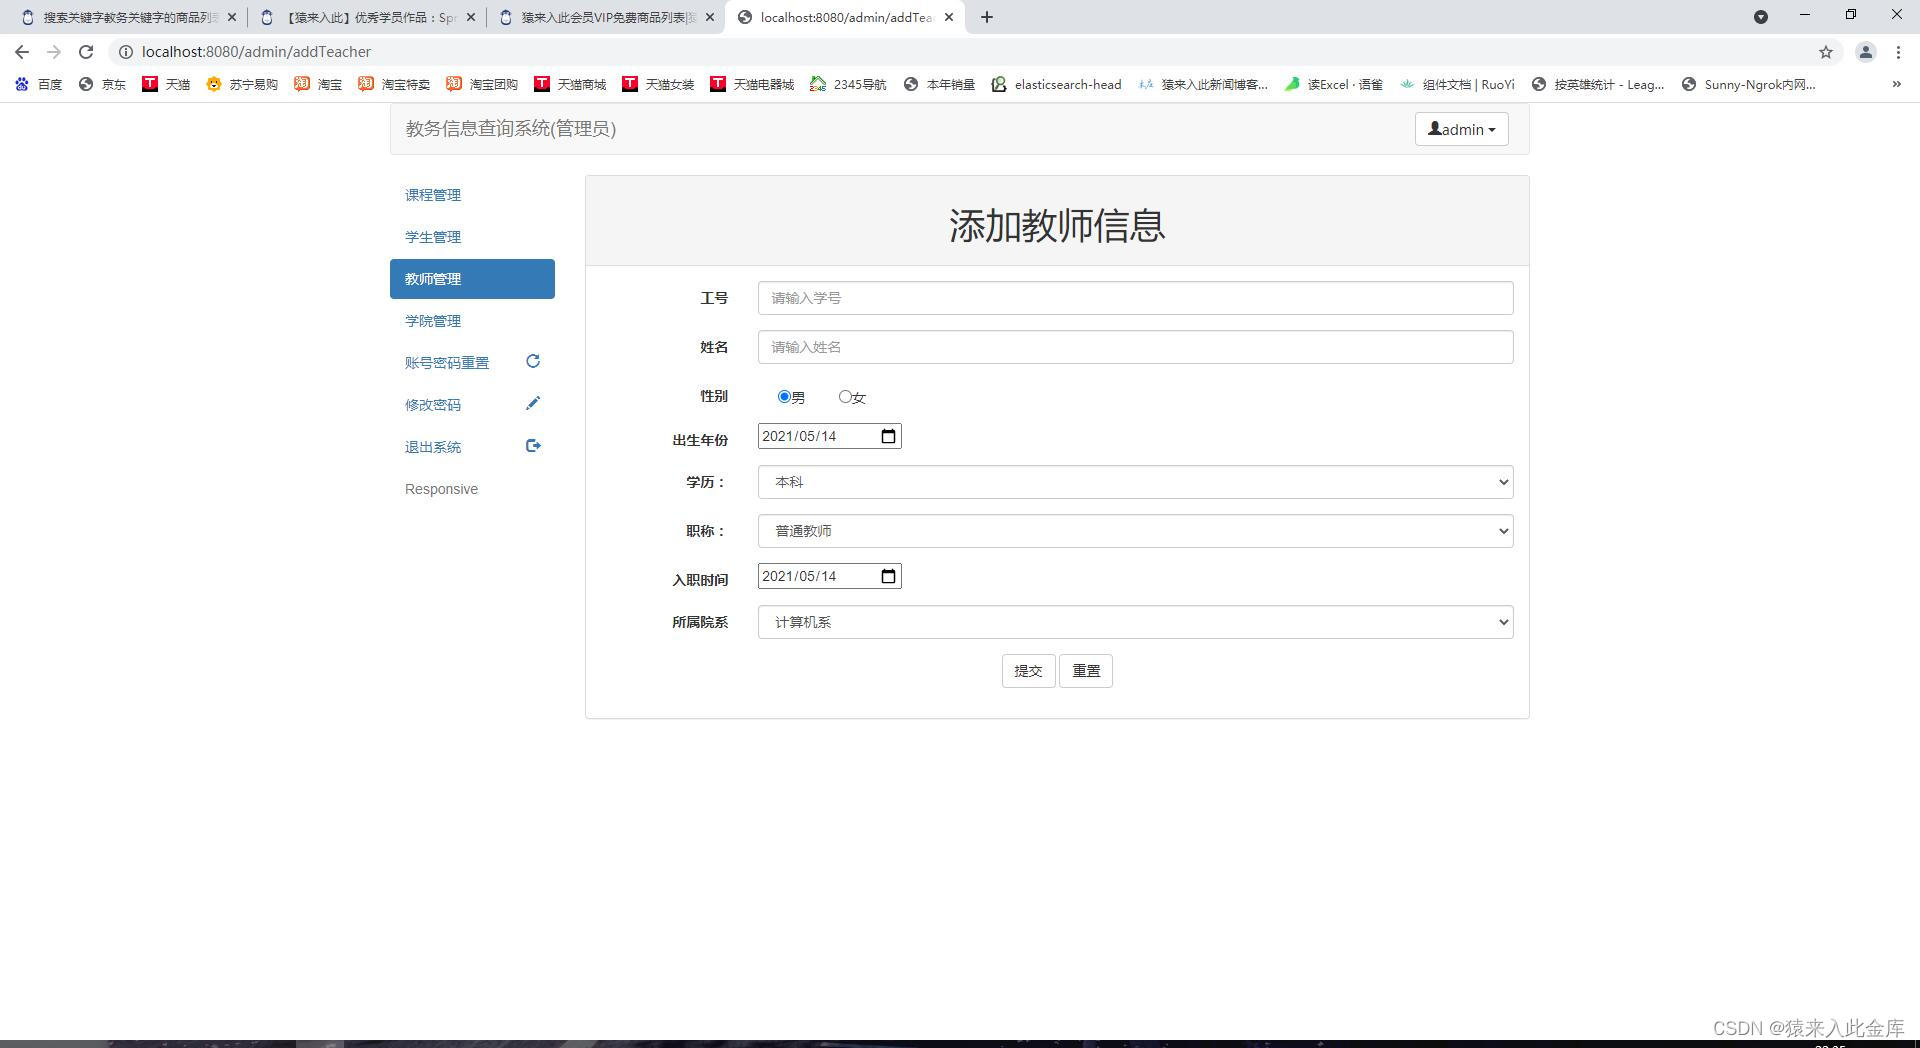Open 淘宝特卖 bookmark
The width and height of the screenshot is (1920, 1048).
[394, 84]
